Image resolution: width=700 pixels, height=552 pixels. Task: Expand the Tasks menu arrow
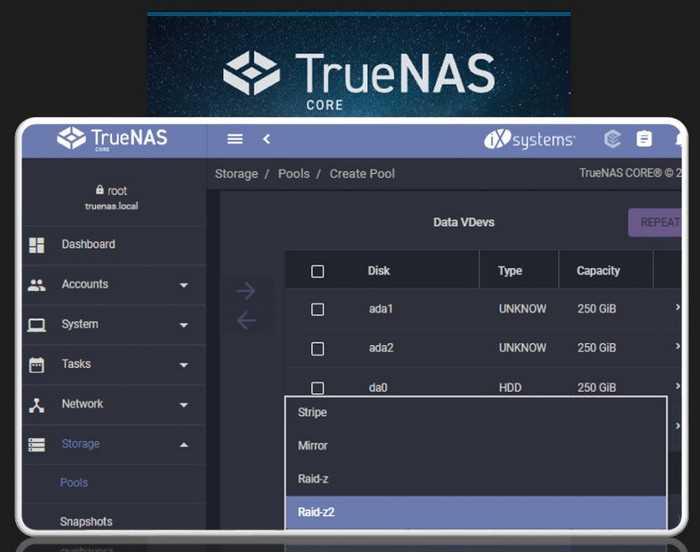click(x=183, y=365)
